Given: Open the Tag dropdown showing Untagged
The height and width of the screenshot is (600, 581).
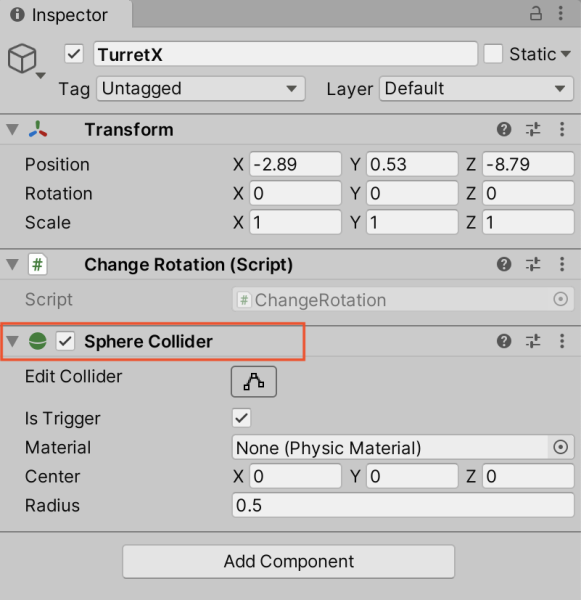Looking at the screenshot, I should coord(201,89).
